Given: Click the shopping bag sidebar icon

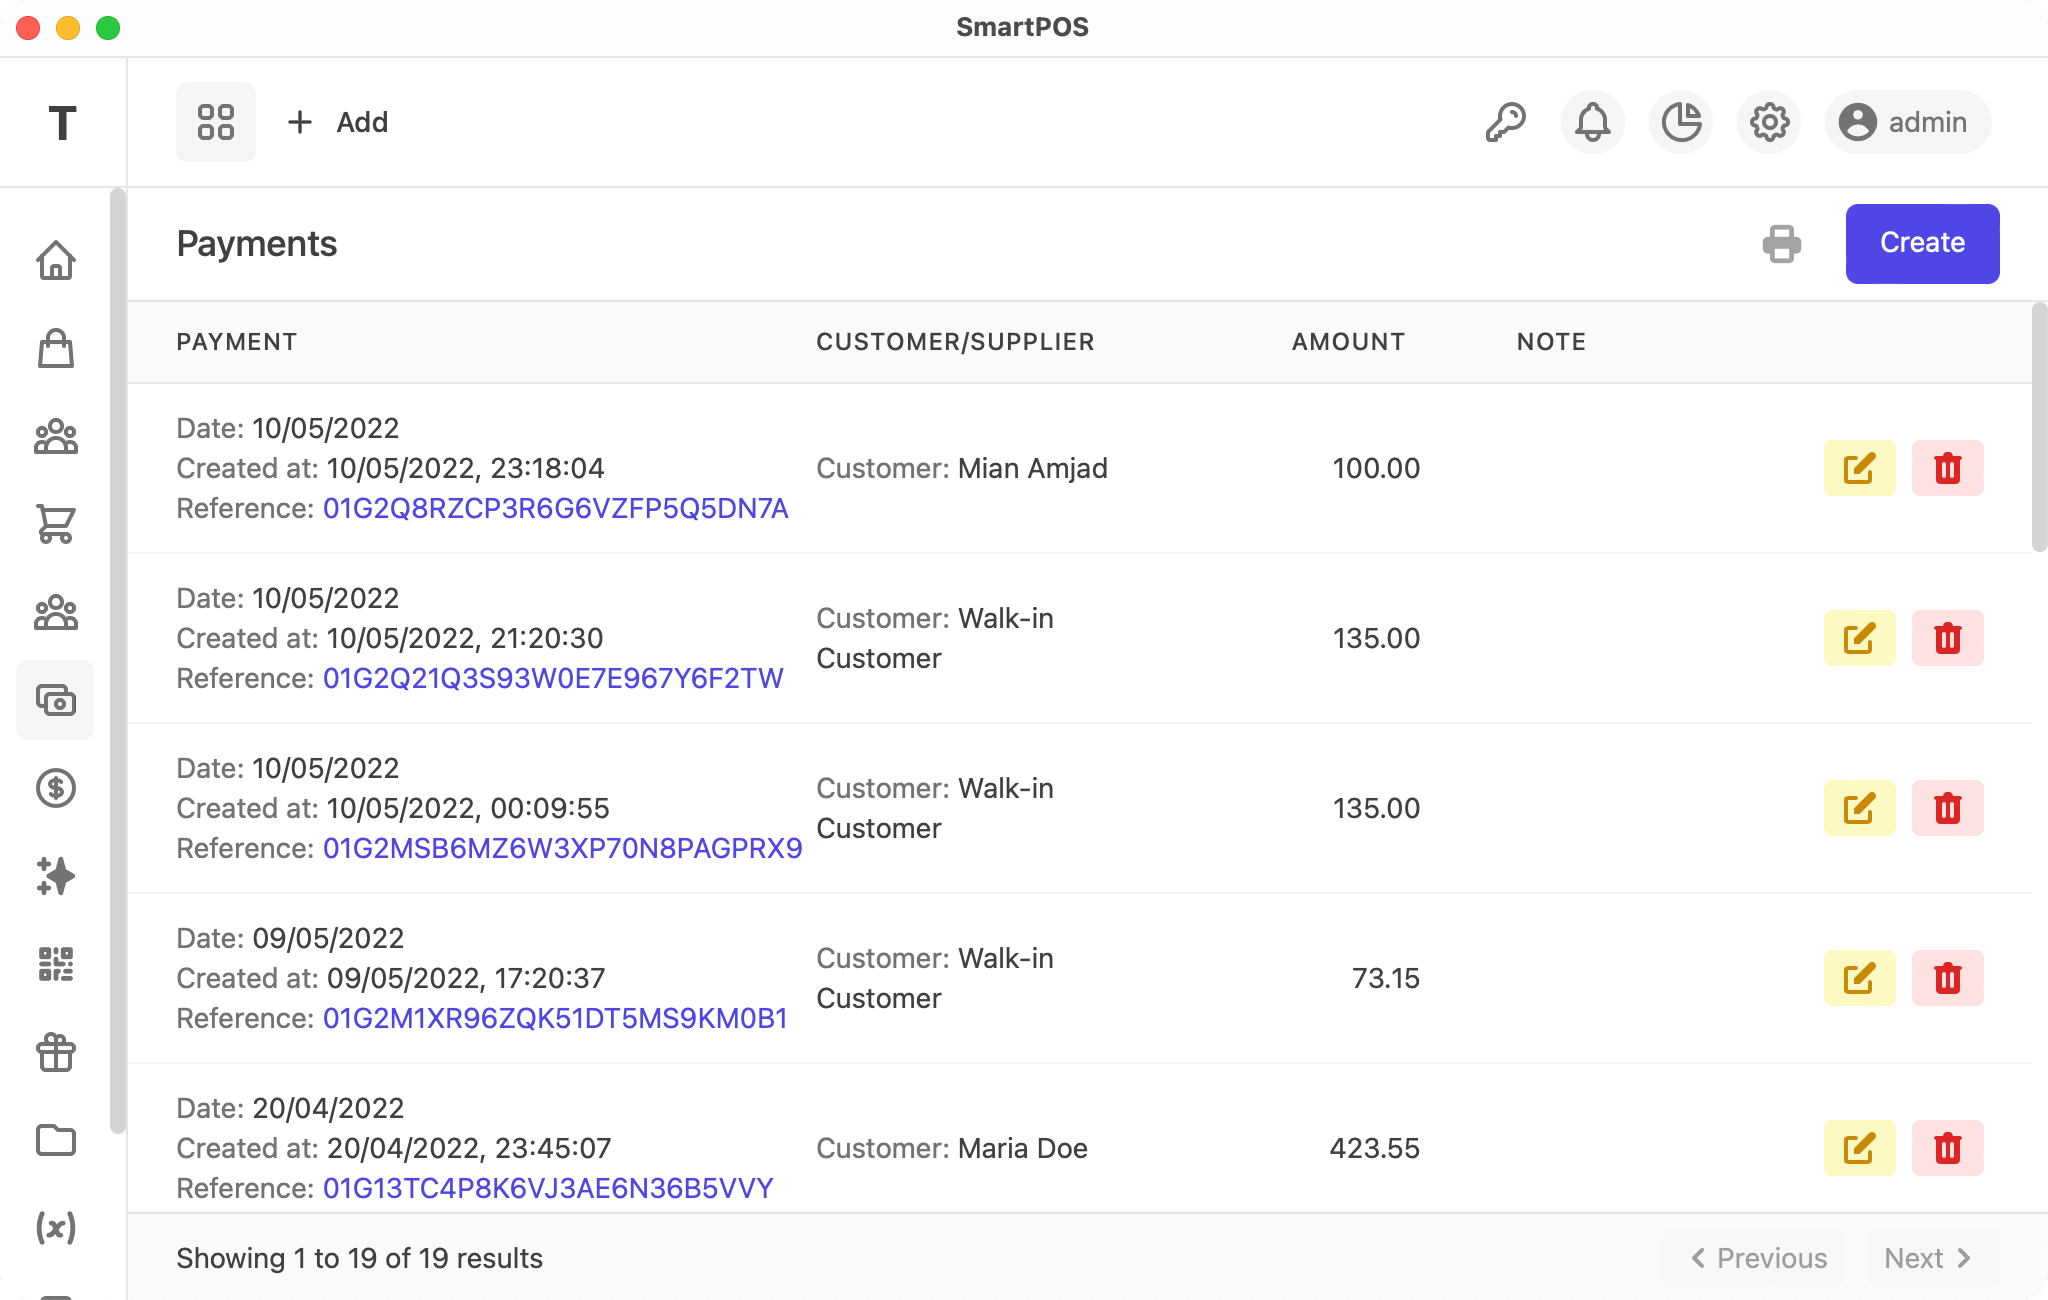Looking at the screenshot, I should pyautogui.click(x=56, y=349).
